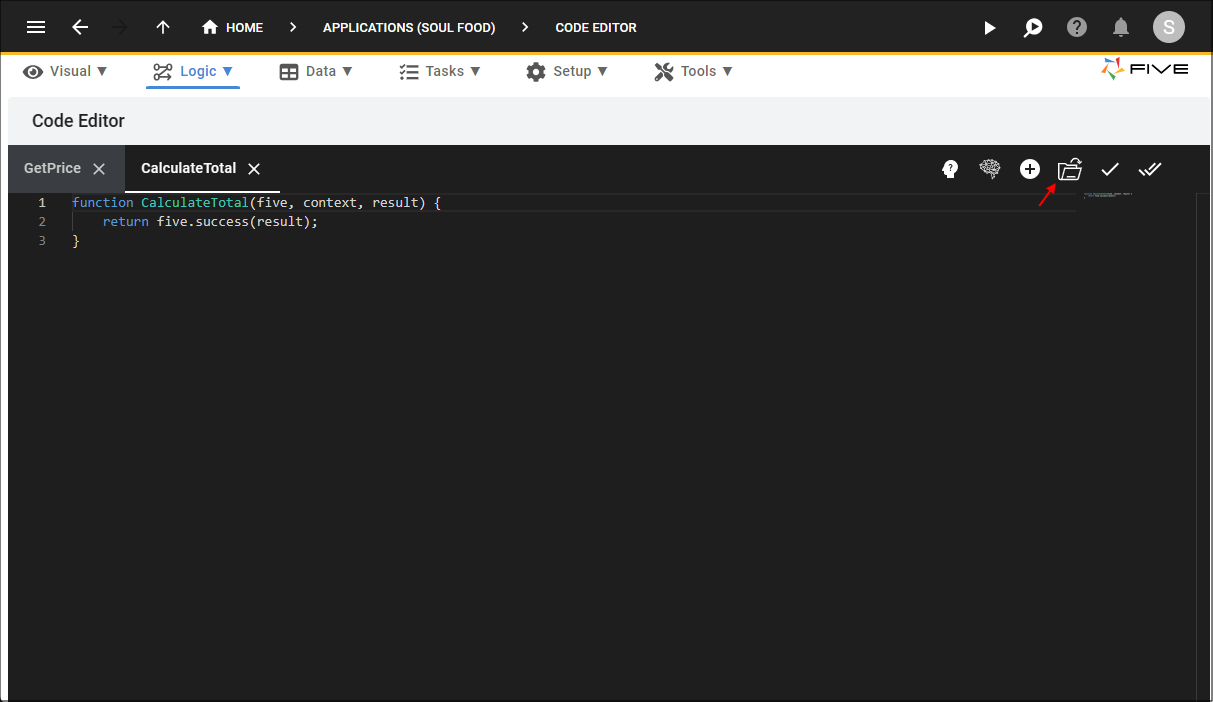1213x702 pixels.
Task: Open the user avatar S
Action: pyautogui.click(x=1169, y=27)
